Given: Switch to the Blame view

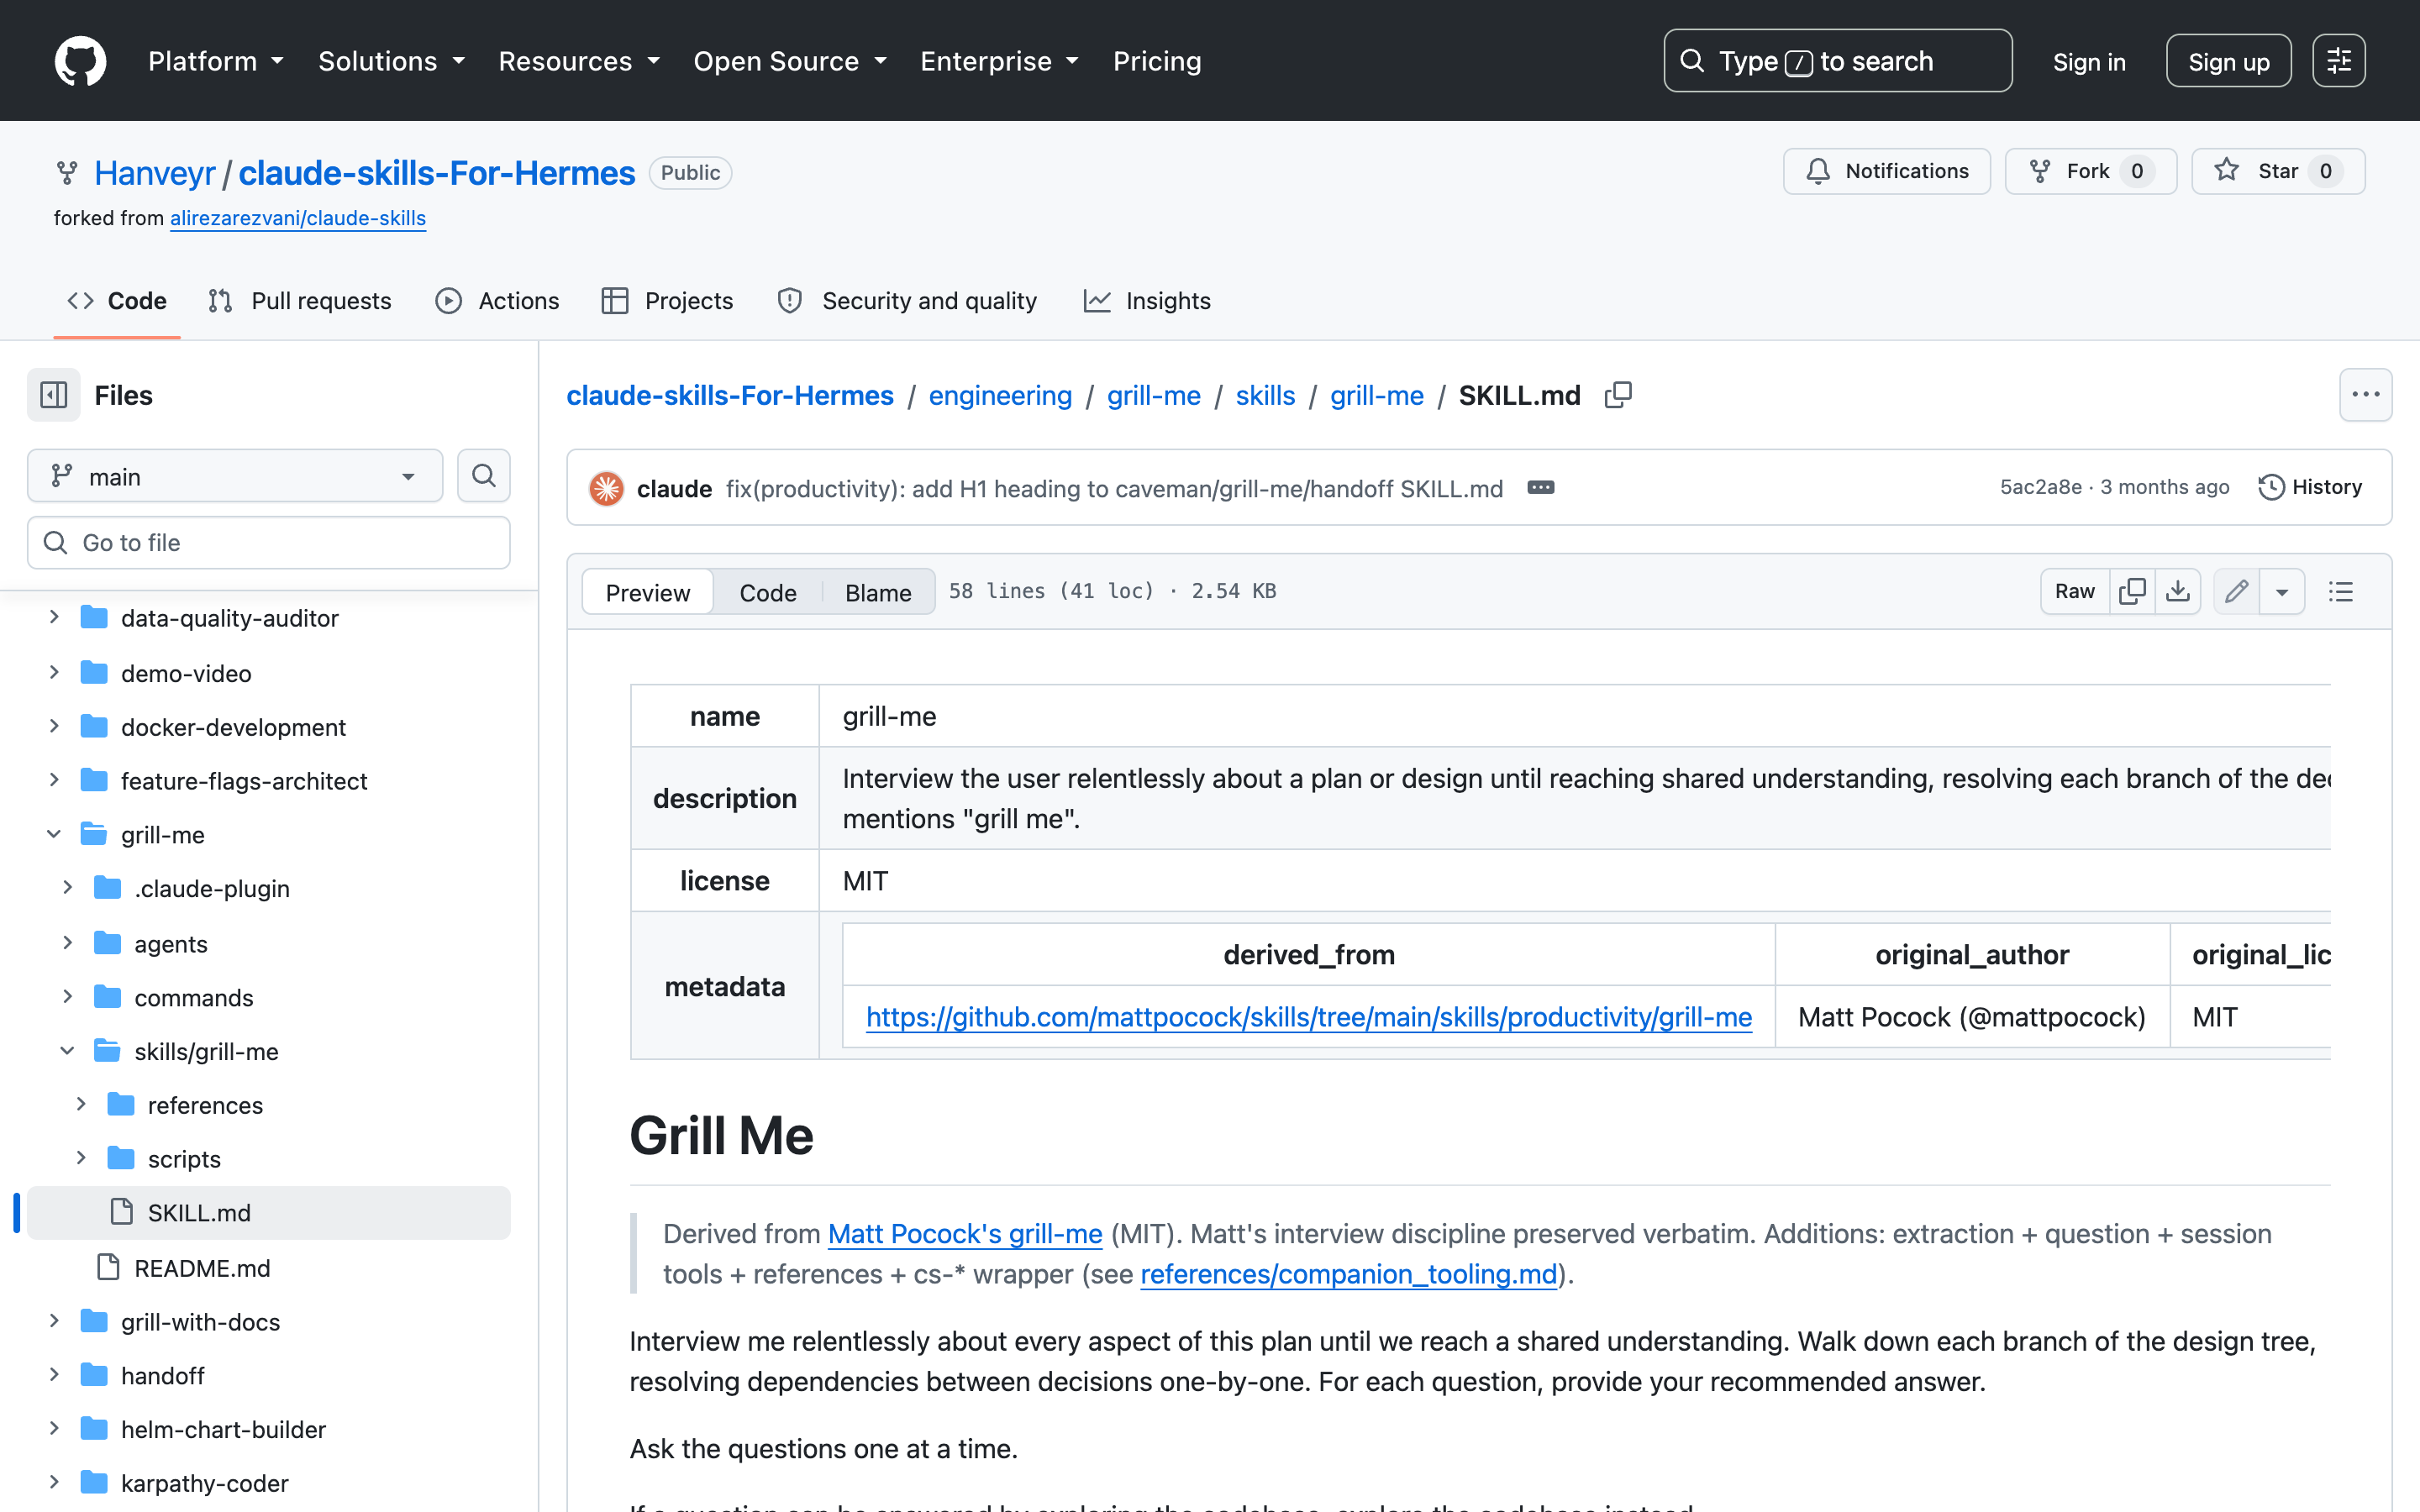Looking at the screenshot, I should point(878,592).
